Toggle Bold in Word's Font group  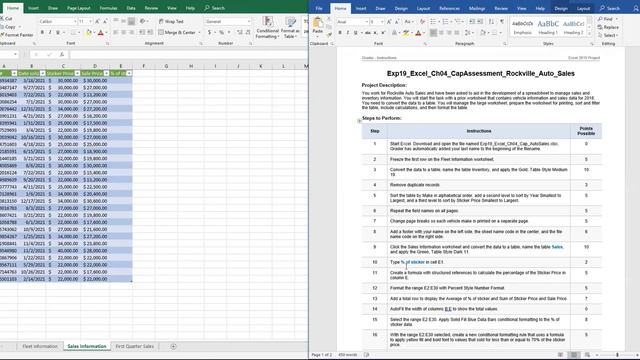coord(340,33)
